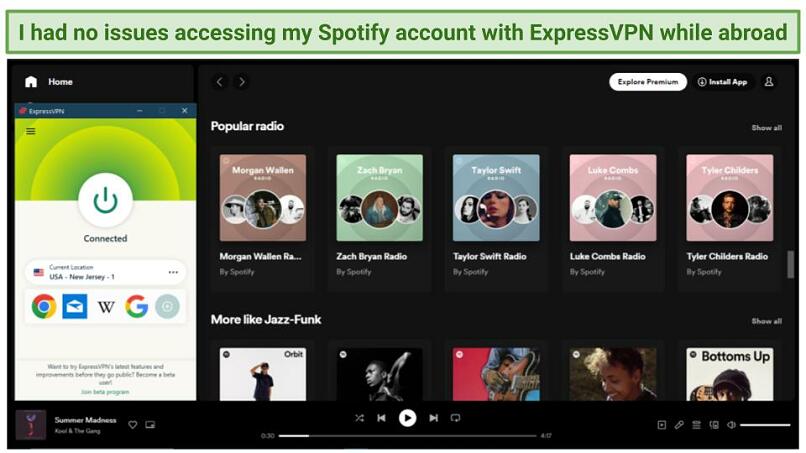Mute with the volume speaker icon

(x=731, y=425)
